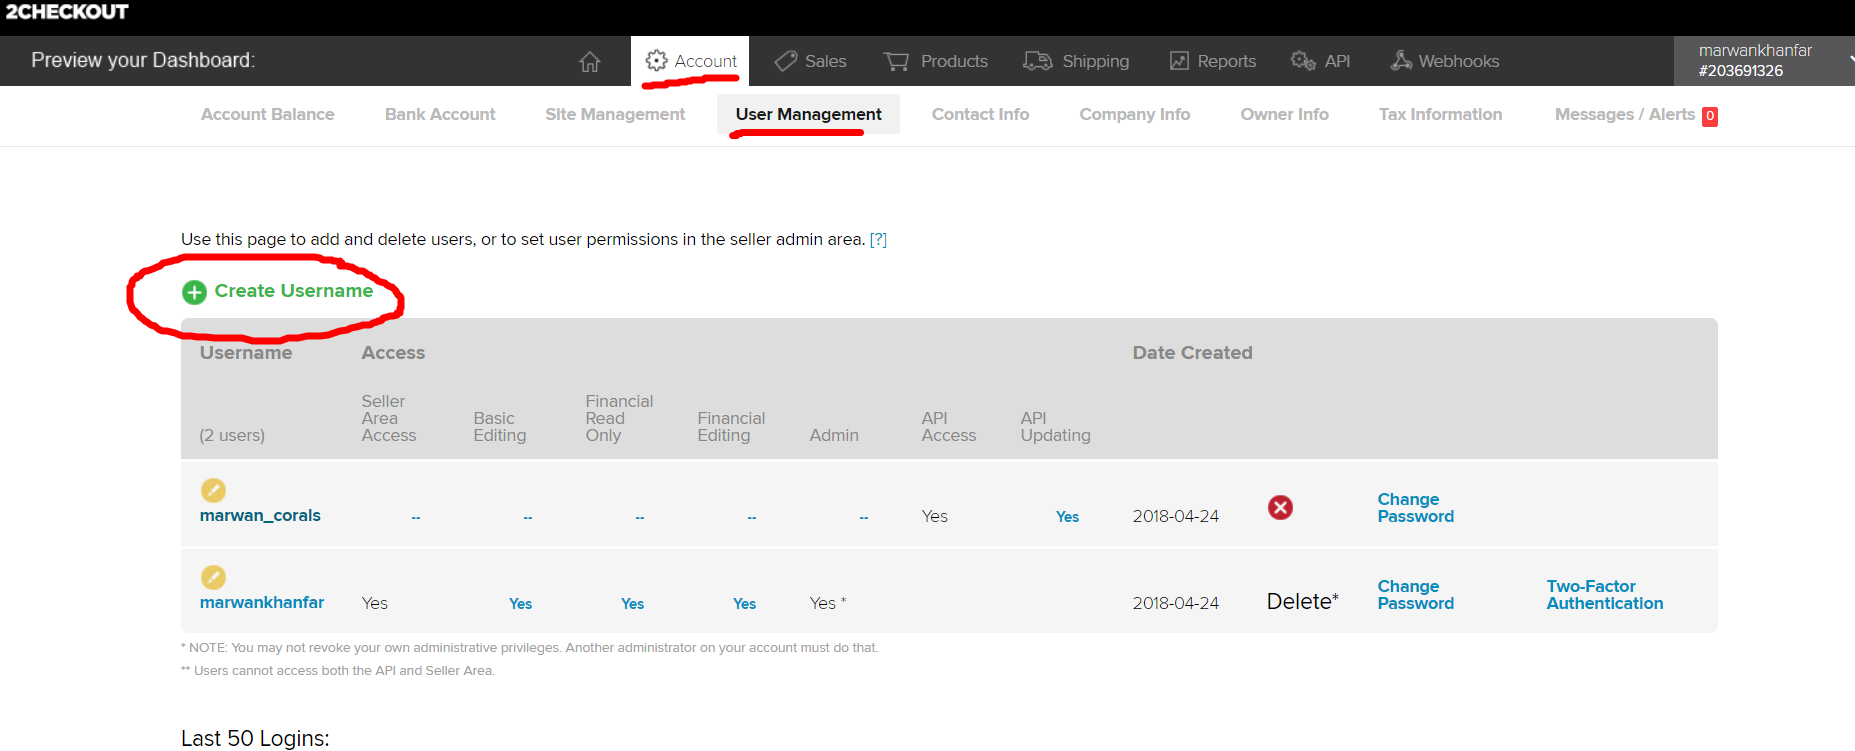Switch to Bank Account tab
This screenshot has height=751, width=1855.
pos(440,114)
